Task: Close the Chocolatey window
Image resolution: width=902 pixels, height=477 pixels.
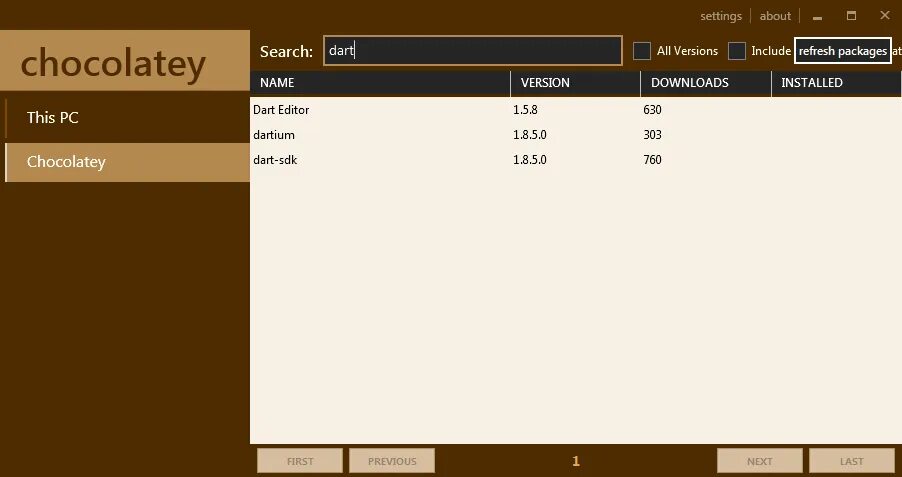Action: tap(885, 16)
